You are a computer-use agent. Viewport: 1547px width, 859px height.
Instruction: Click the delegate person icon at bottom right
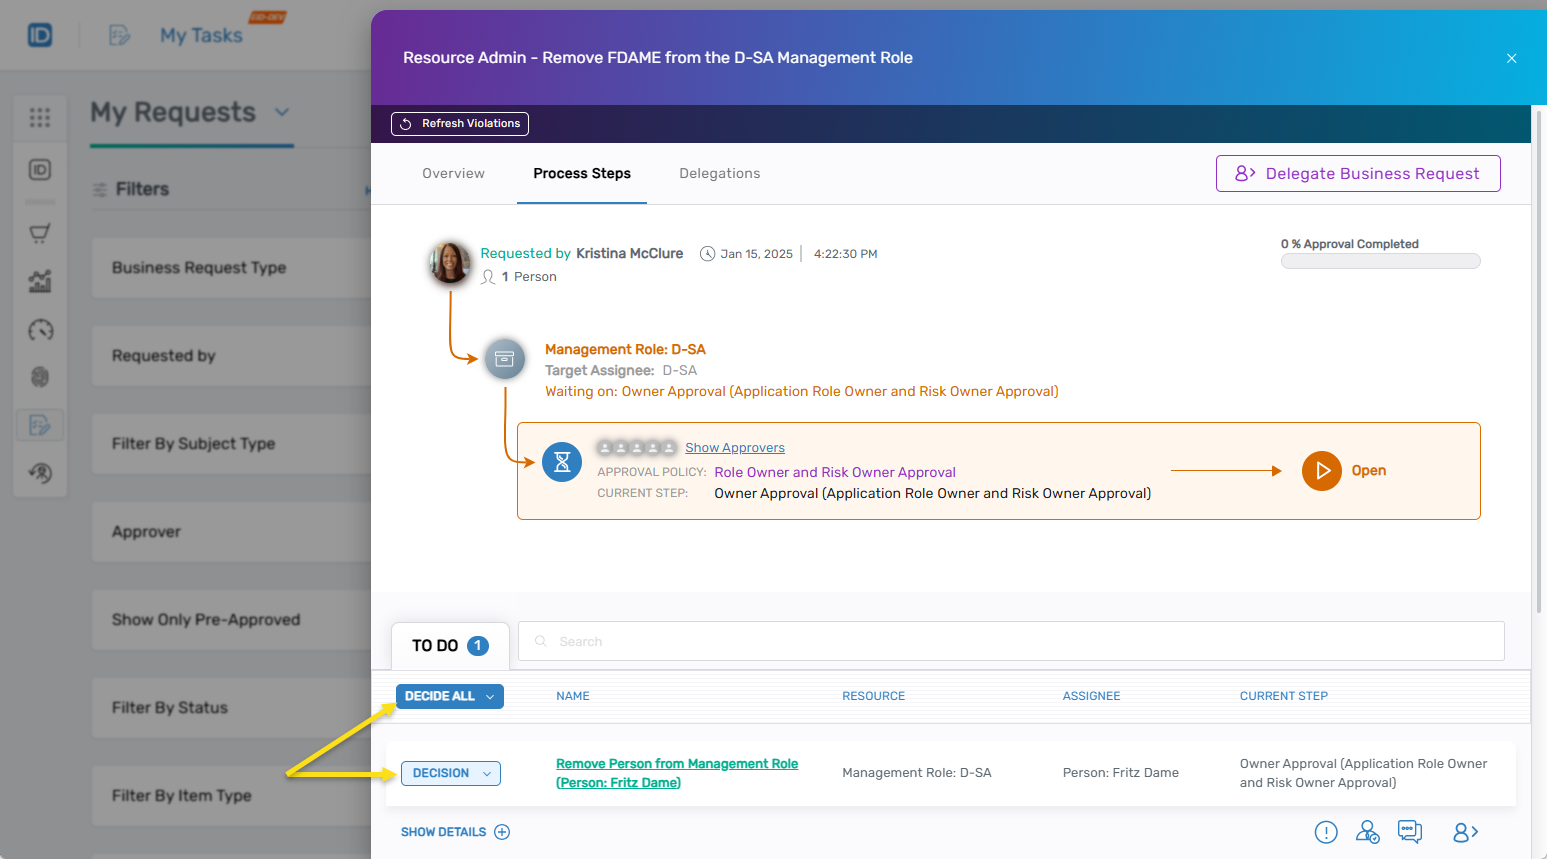pos(1465,832)
